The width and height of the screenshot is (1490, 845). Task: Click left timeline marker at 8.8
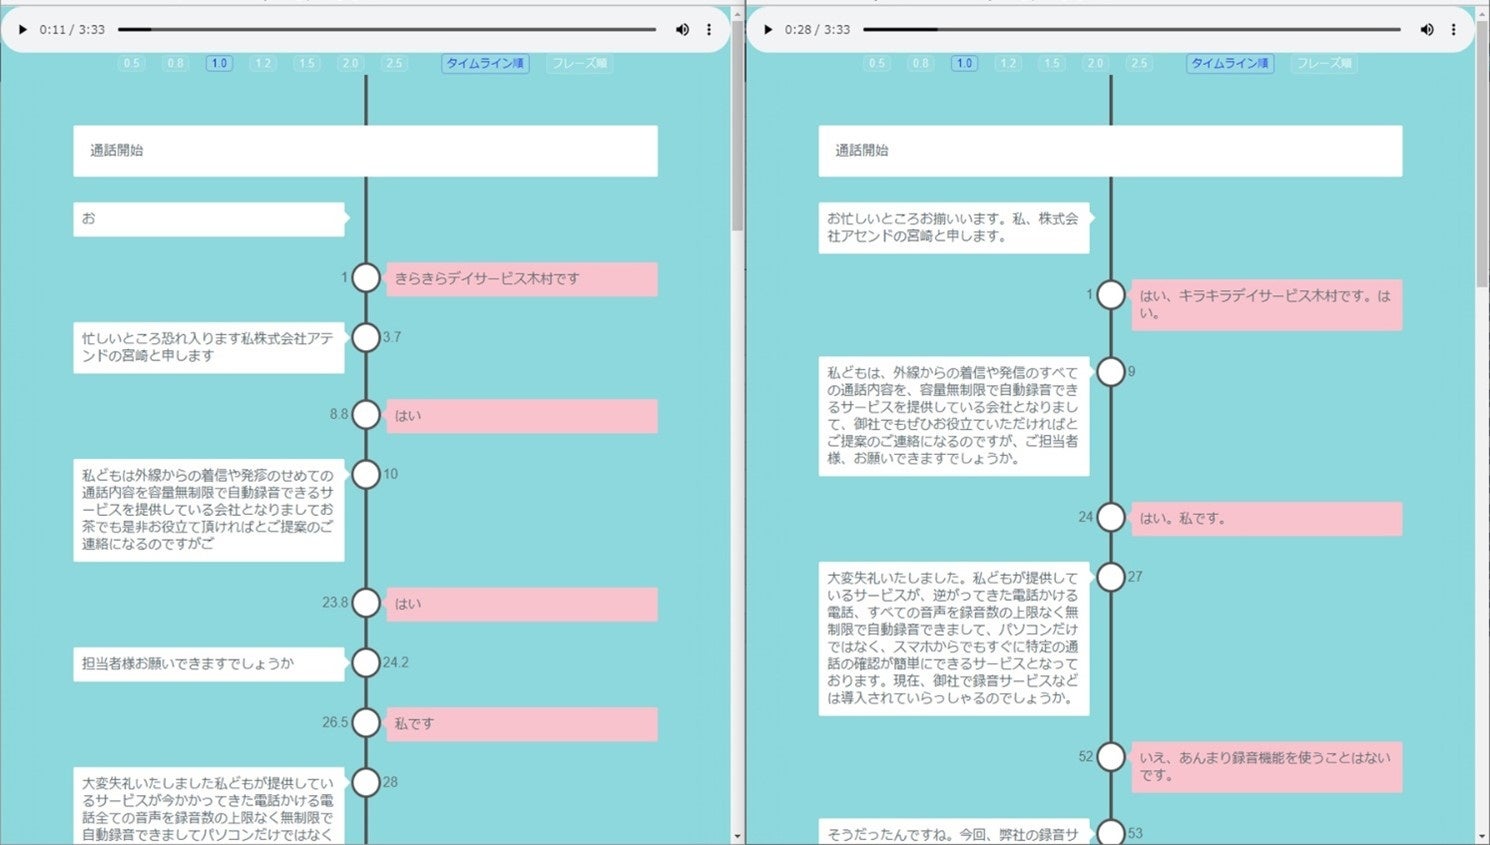[x=366, y=415]
